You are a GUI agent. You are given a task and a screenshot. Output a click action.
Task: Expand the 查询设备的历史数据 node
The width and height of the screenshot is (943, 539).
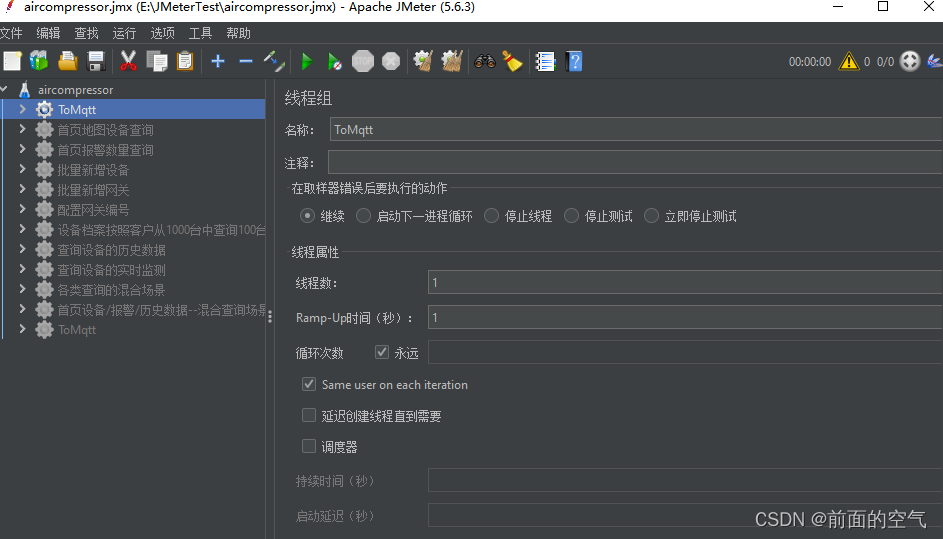tap(23, 249)
